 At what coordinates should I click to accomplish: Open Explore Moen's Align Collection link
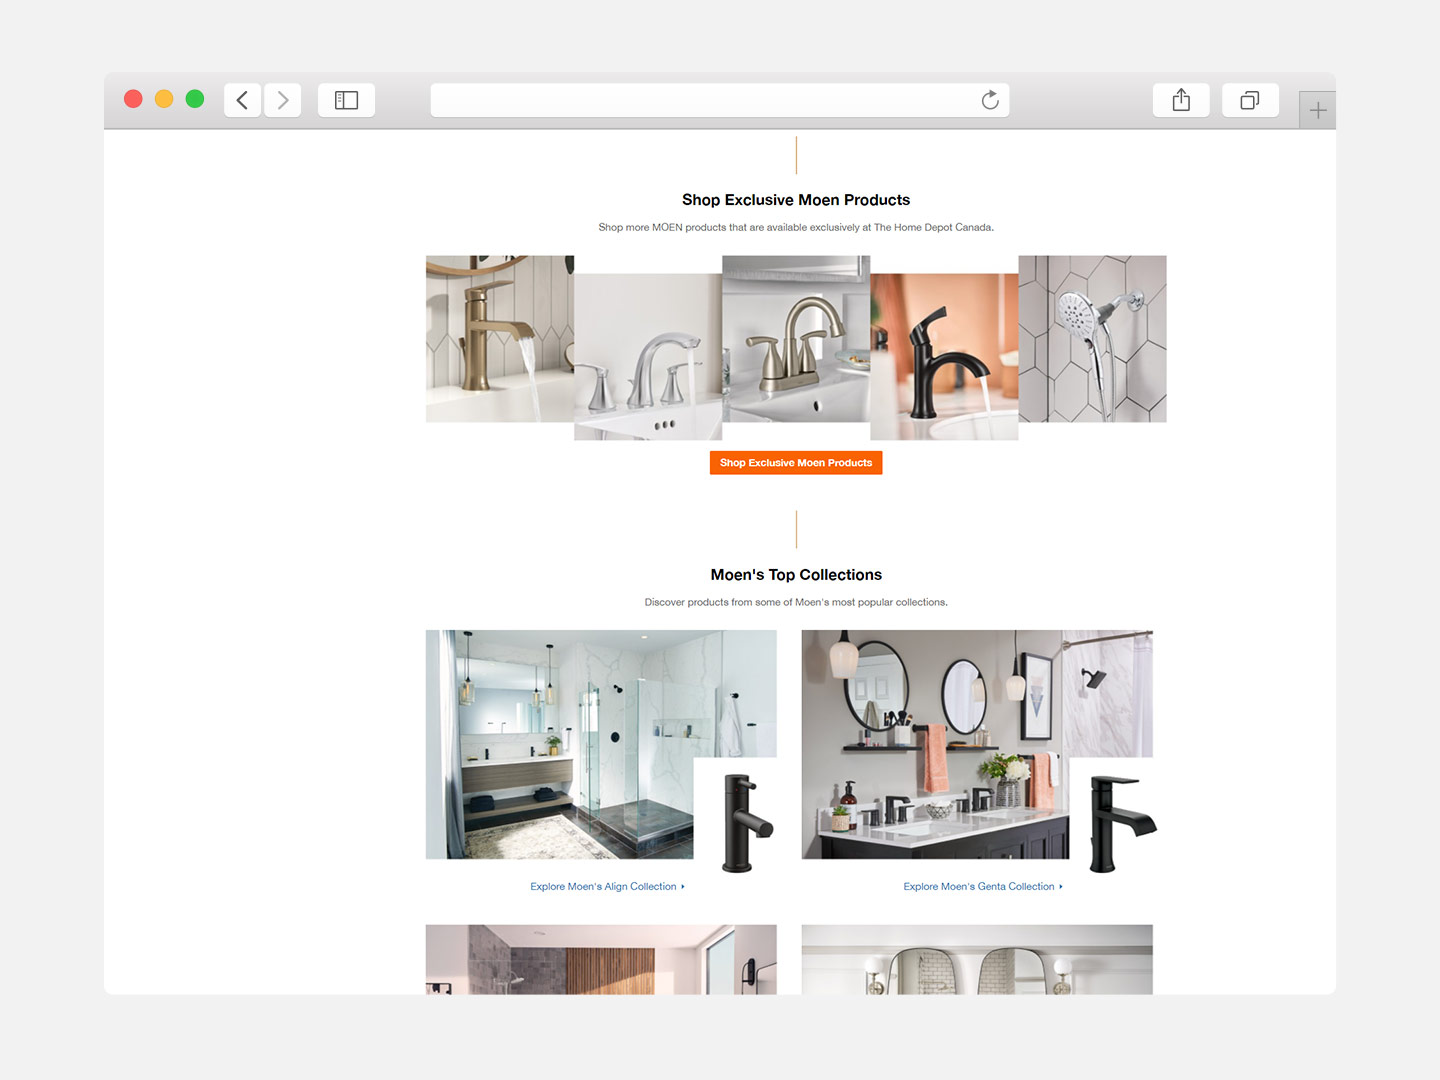point(603,886)
